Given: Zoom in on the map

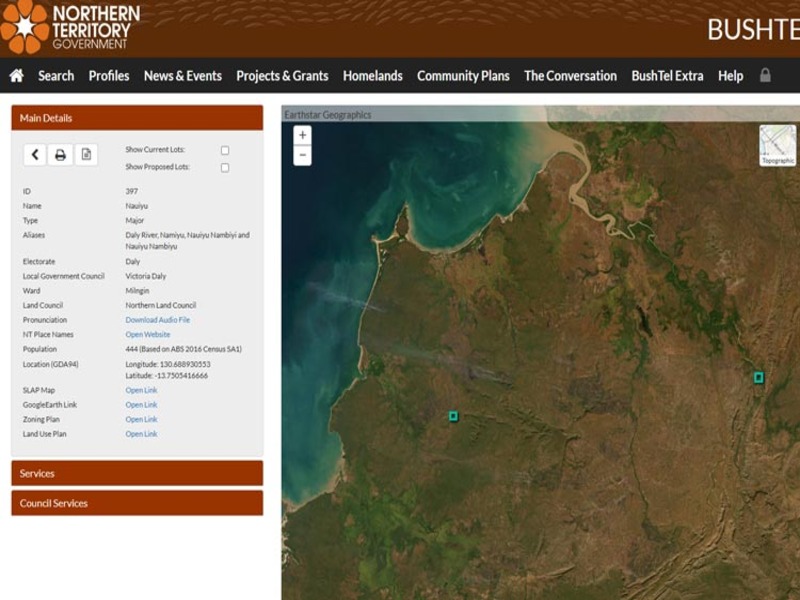Looking at the screenshot, I should point(302,135).
